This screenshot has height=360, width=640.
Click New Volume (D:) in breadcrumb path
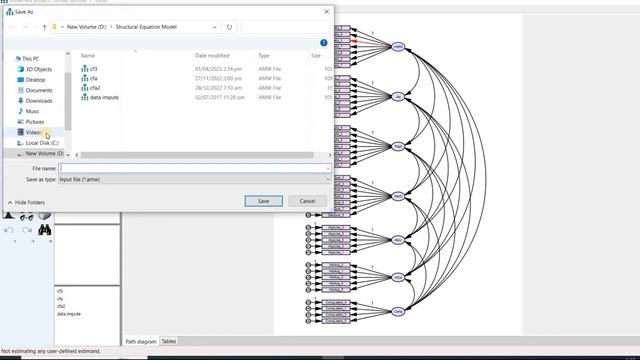[87, 27]
